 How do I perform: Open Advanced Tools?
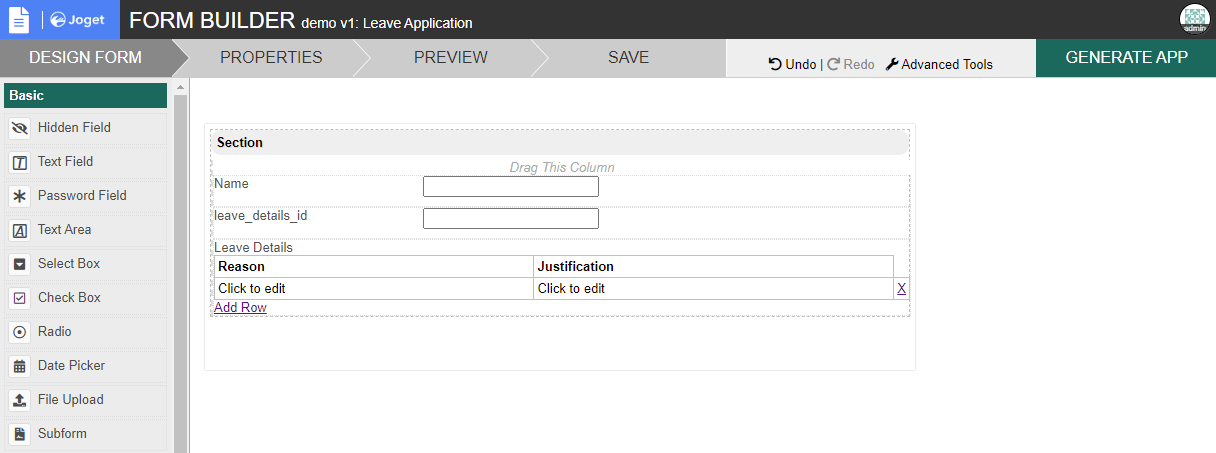pyautogui.click(x=939, y=64)
